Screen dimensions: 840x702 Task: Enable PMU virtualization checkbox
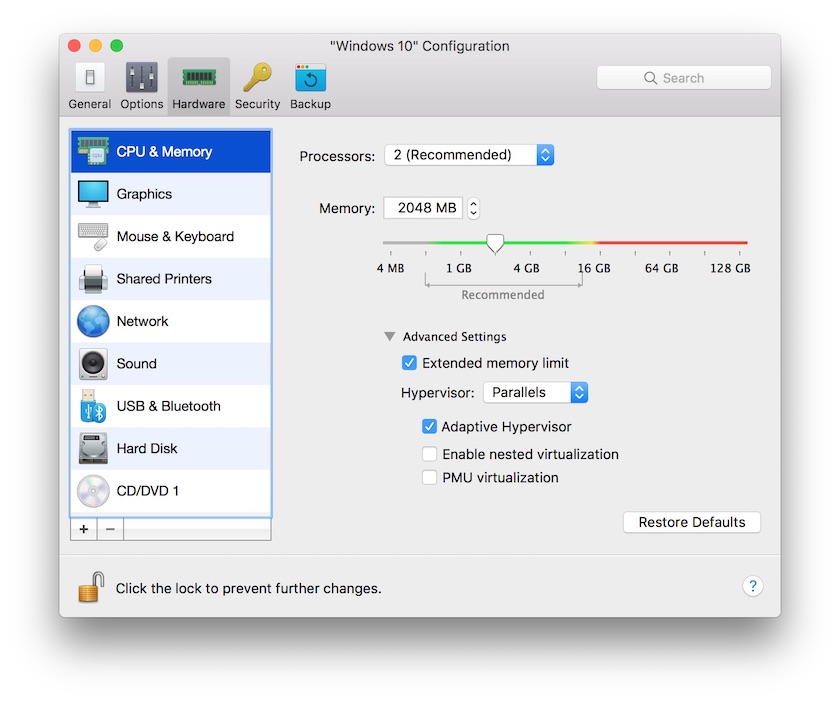point(429,477)
